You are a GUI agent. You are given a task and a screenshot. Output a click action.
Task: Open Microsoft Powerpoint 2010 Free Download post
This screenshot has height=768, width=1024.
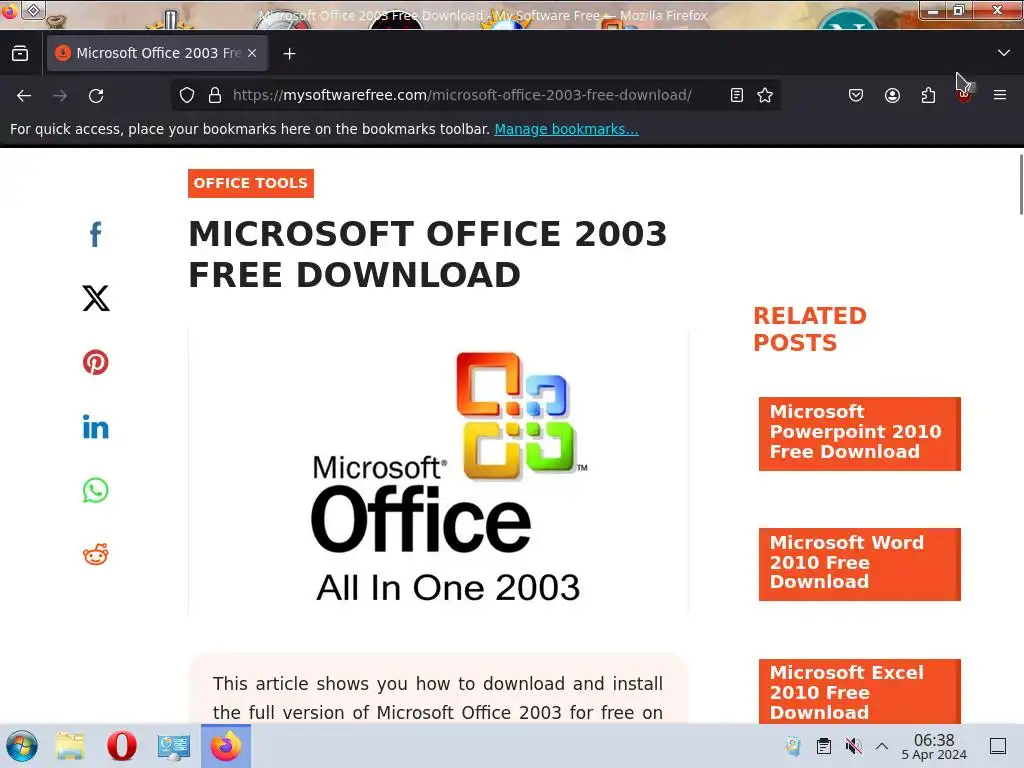pos(859,433)
